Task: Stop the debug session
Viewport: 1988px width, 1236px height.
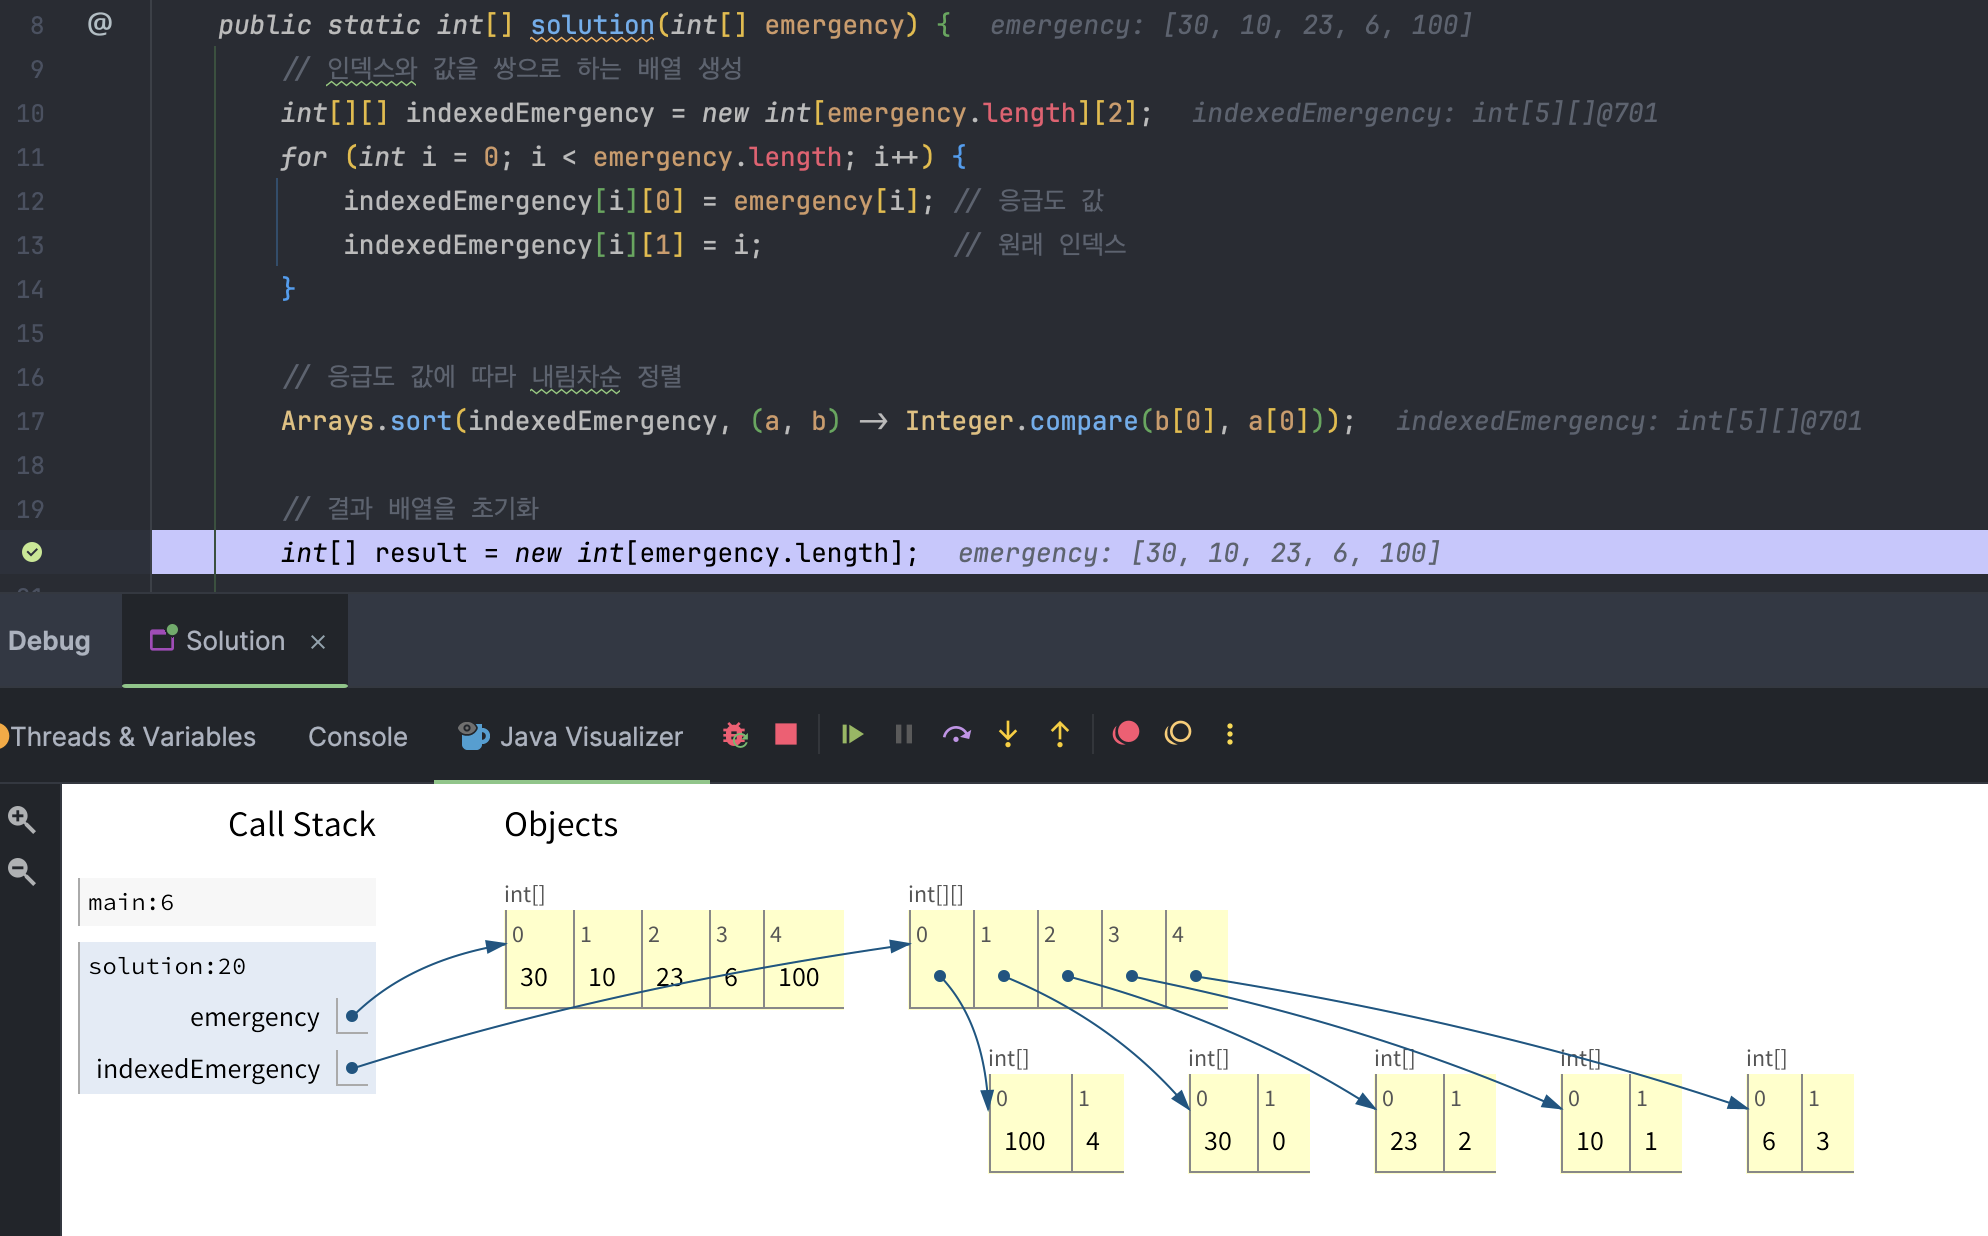Action: tap(786, 735)
